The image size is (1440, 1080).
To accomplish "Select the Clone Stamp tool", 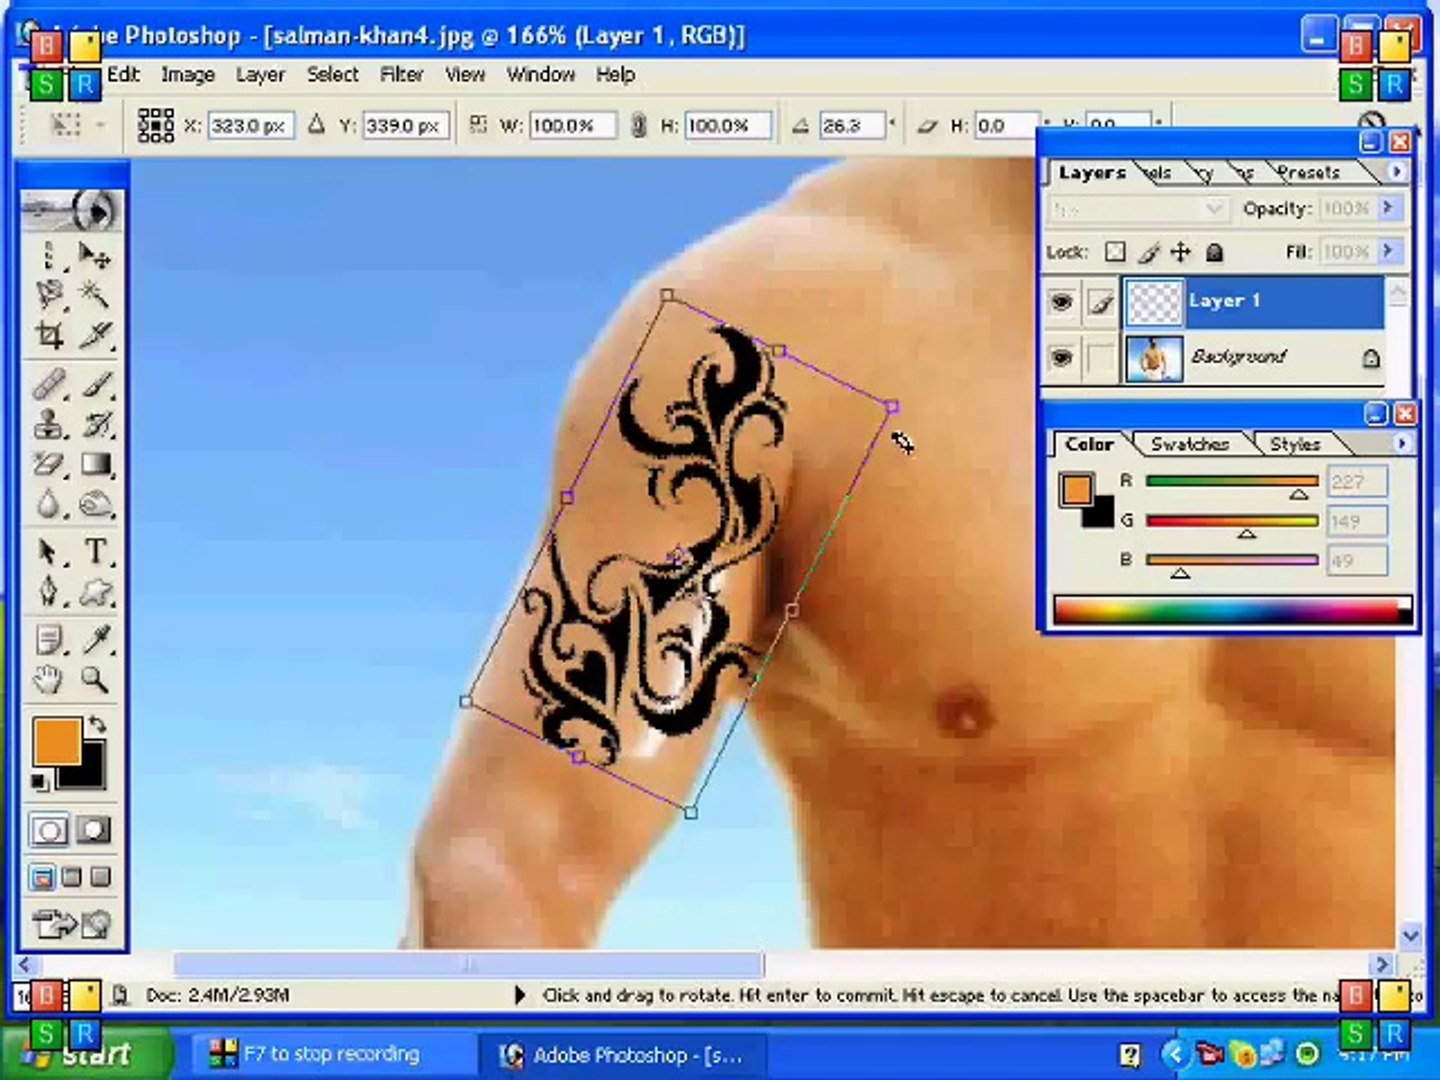I will point(49,425).
